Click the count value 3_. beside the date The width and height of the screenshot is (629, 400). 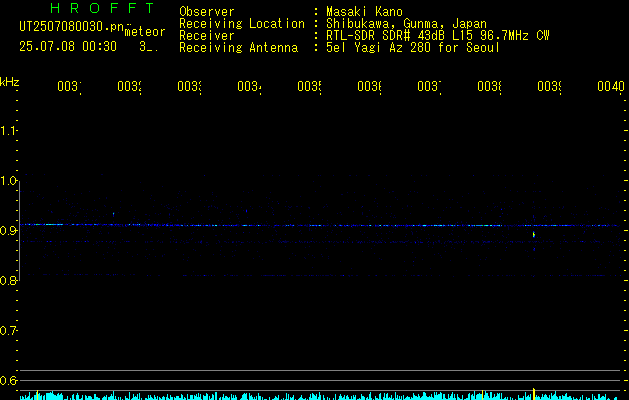(148, 47)
